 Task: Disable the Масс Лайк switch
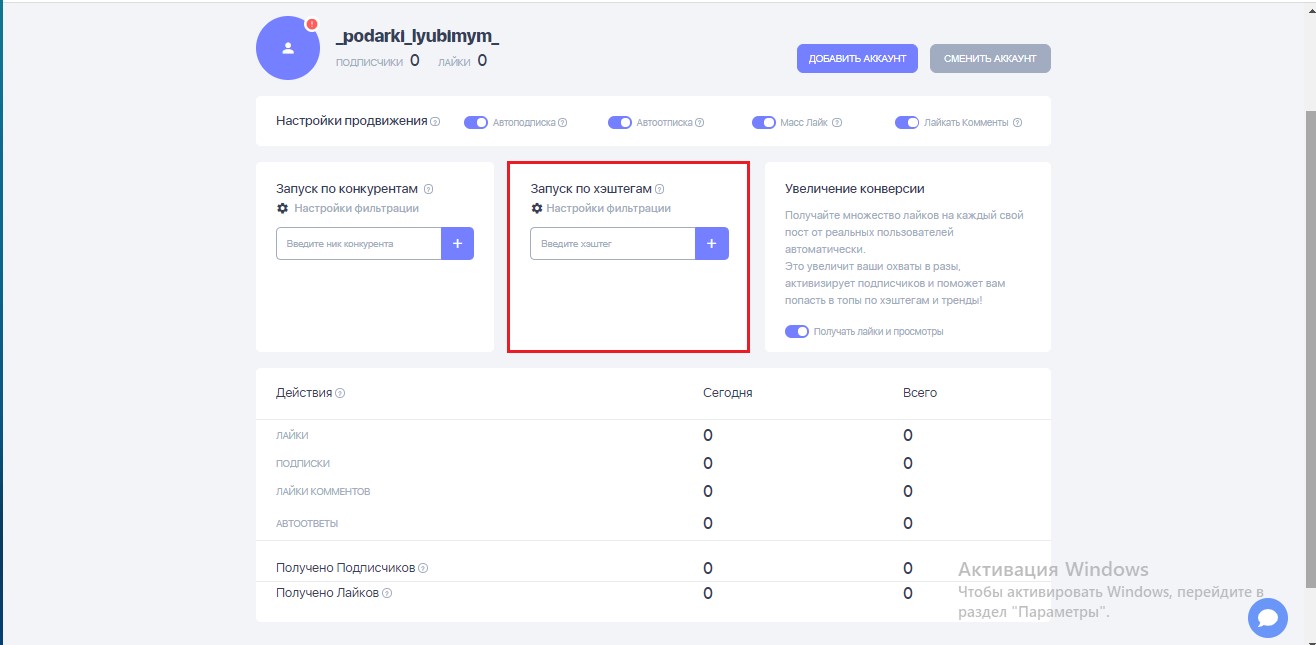point(764,123)
